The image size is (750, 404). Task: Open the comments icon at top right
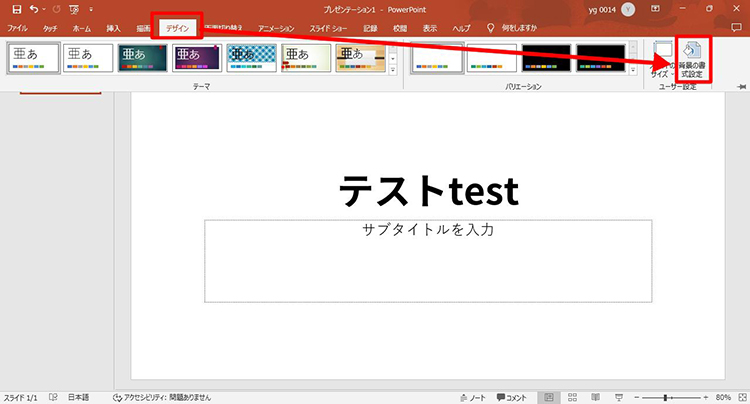736,29
